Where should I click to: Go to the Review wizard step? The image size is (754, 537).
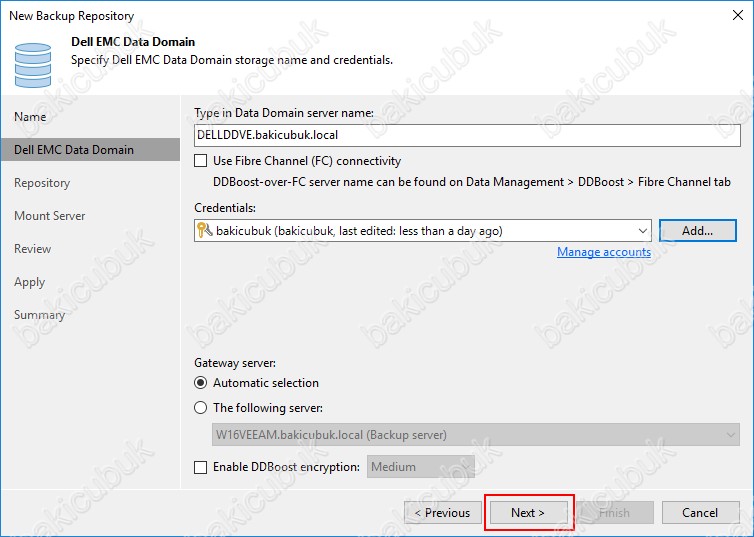[x=33, y=249]
